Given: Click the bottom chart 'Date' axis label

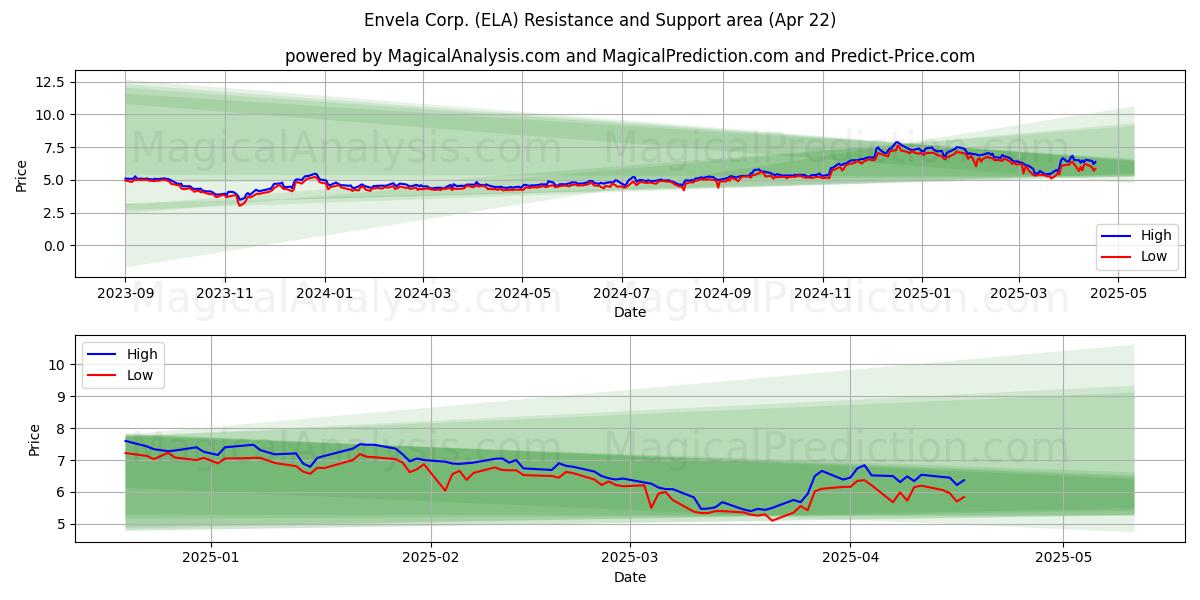Looking at the screenshot, I should tap(630, 577).
